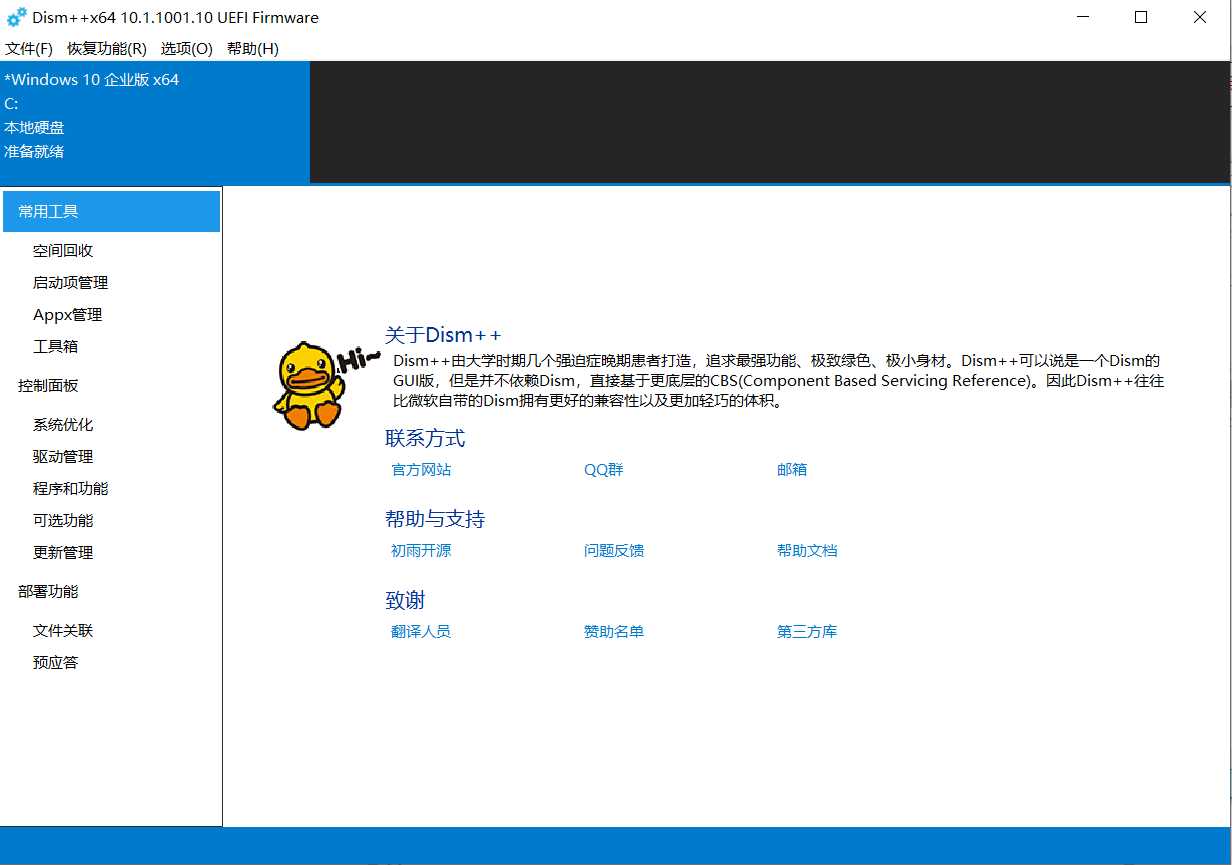View the 赞助名单 link
This screenshot has width=1232, height=865.
614,632
